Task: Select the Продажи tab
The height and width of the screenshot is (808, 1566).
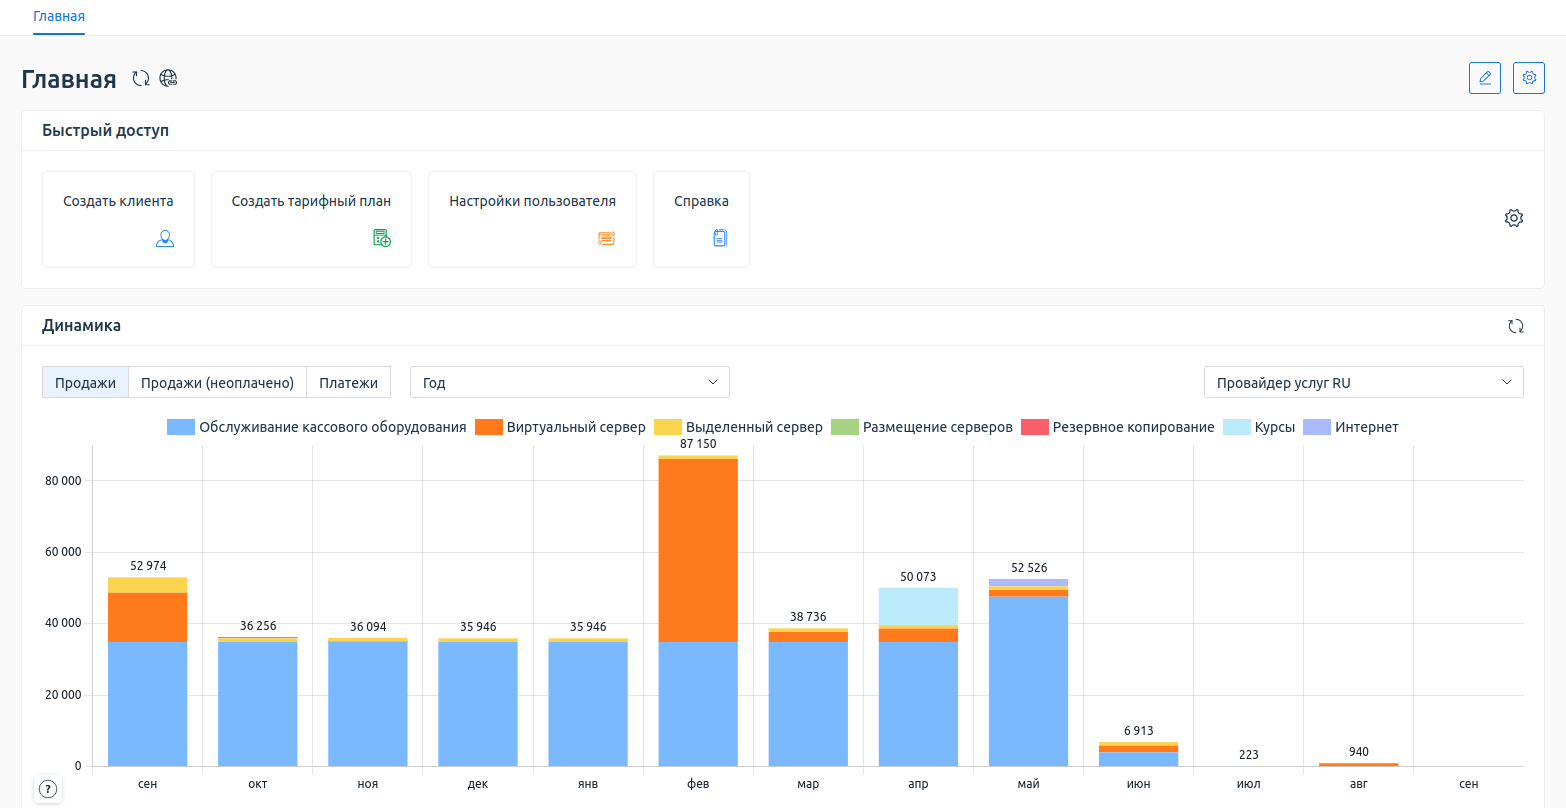Action: tap(85, 382)
